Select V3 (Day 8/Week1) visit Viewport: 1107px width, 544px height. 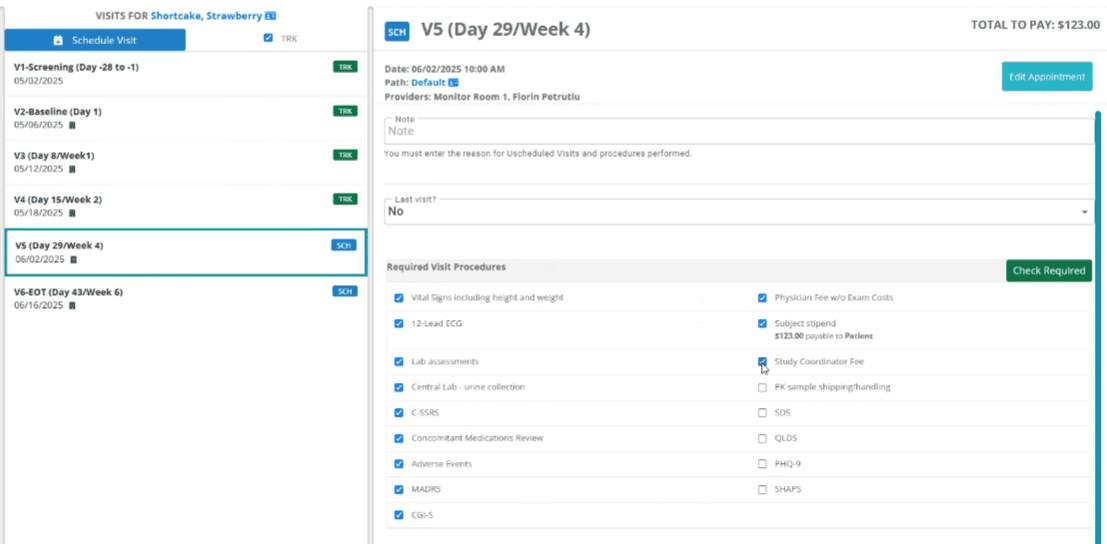point(185,162)
